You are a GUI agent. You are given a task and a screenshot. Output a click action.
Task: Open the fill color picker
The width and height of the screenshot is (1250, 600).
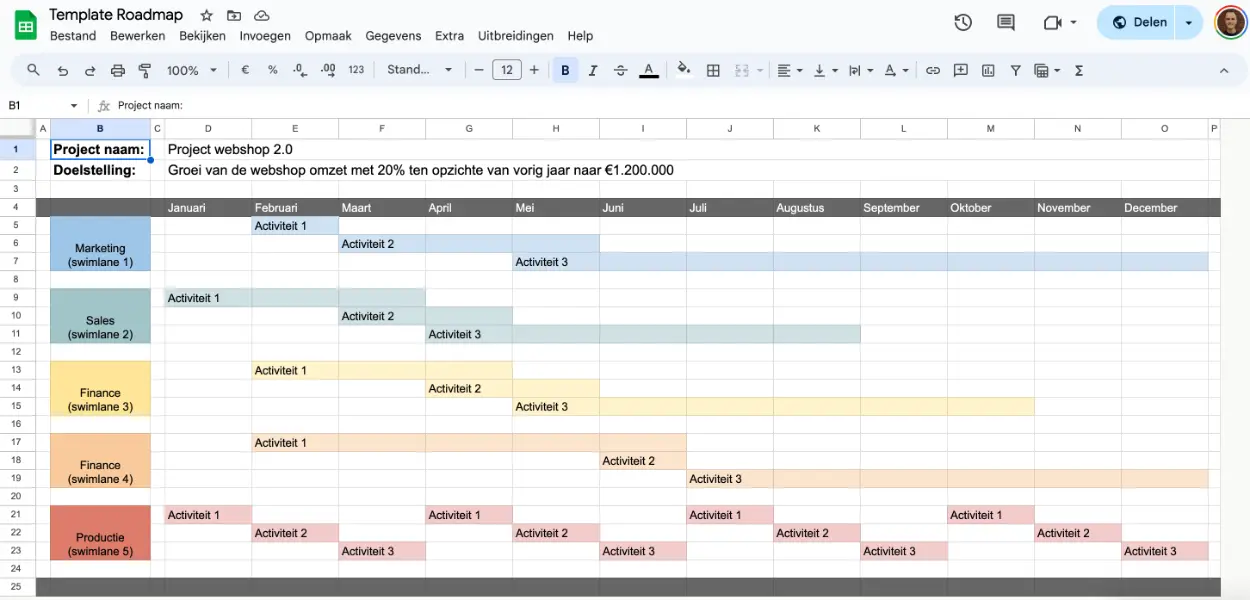pos(684,70)
